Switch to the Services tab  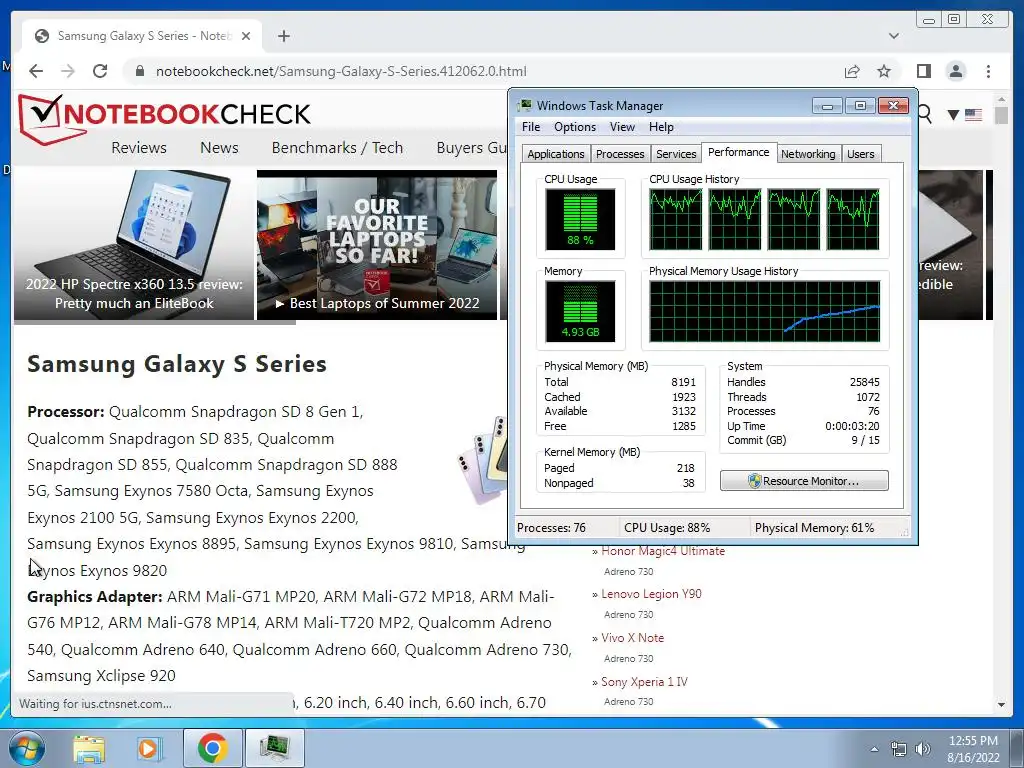click(676, 154)
